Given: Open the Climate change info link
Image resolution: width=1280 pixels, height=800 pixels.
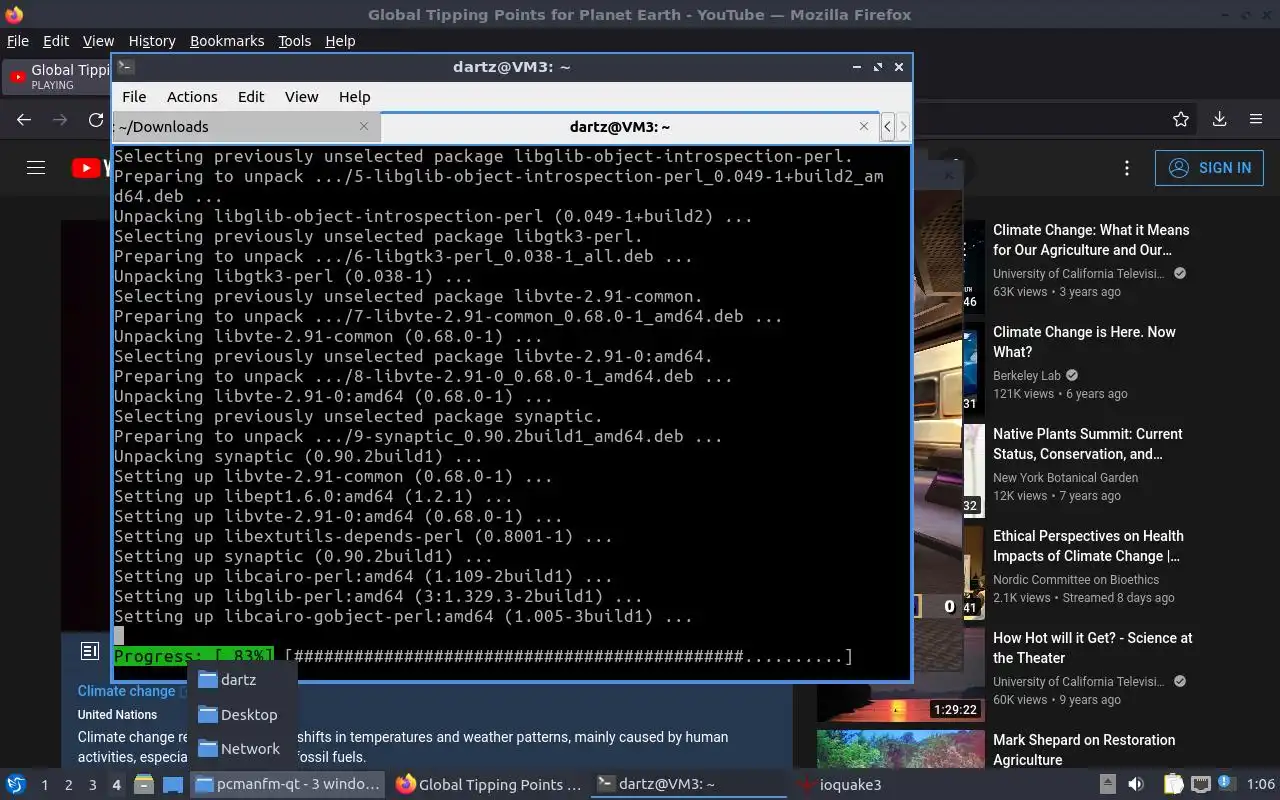Looking at the screenshot, I should [127, 691].
